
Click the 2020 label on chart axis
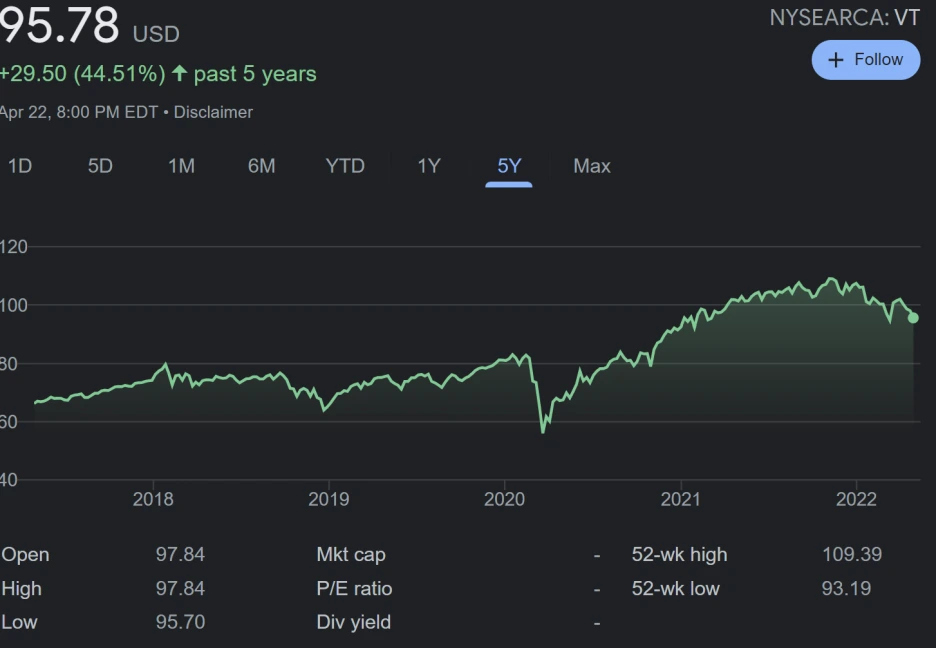click(504, 499)
